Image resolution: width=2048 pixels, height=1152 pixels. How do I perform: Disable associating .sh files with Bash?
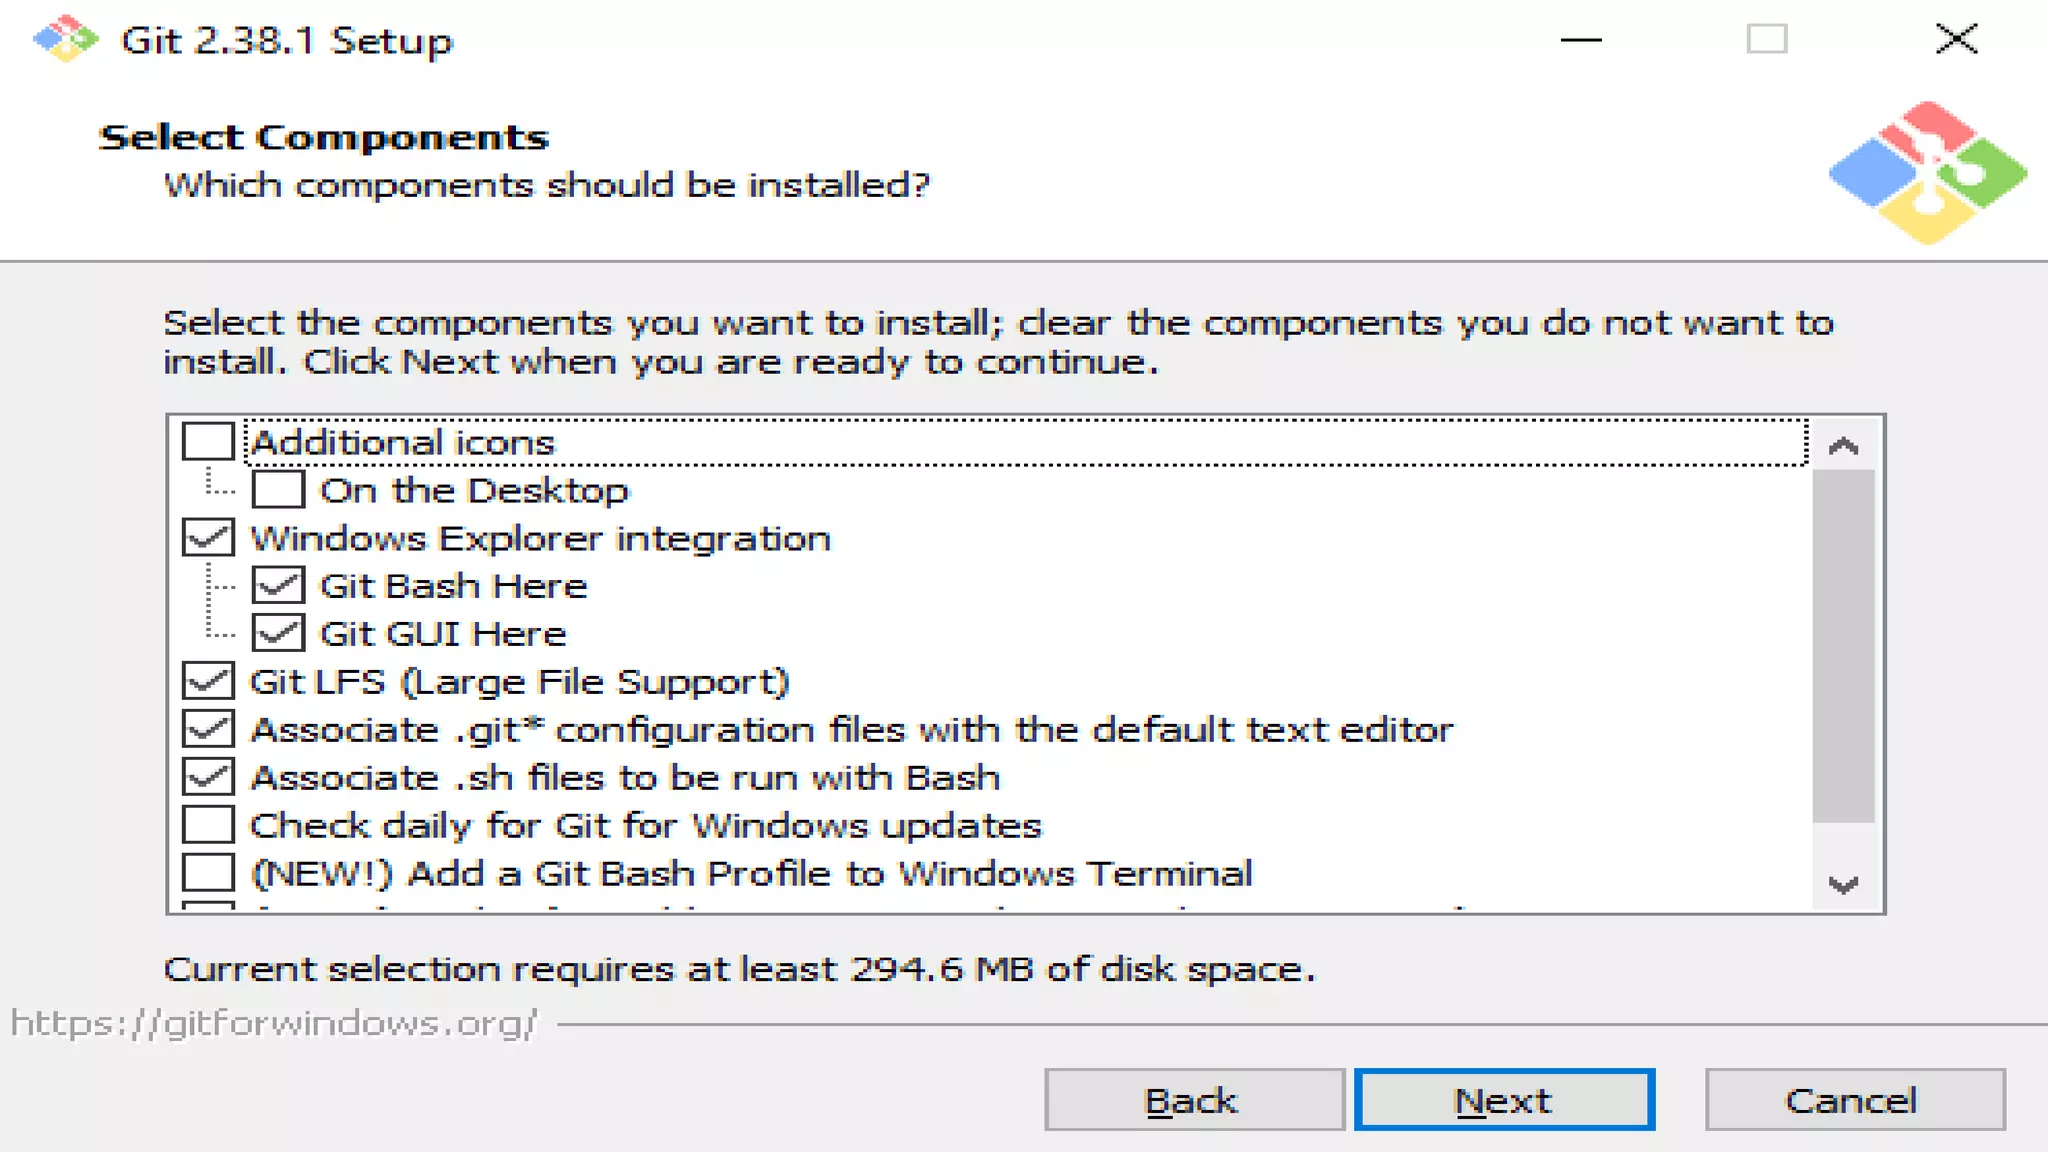(208, 777)
